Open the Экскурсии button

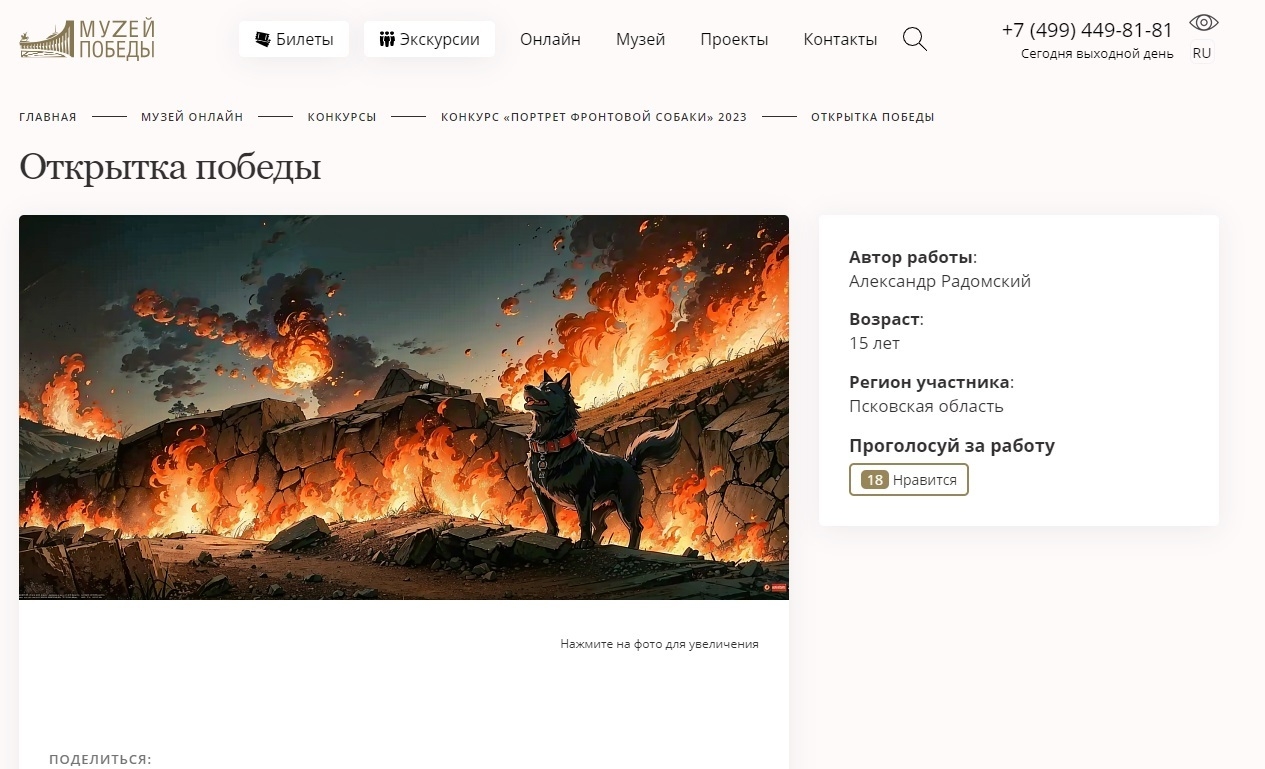point(429,39)
